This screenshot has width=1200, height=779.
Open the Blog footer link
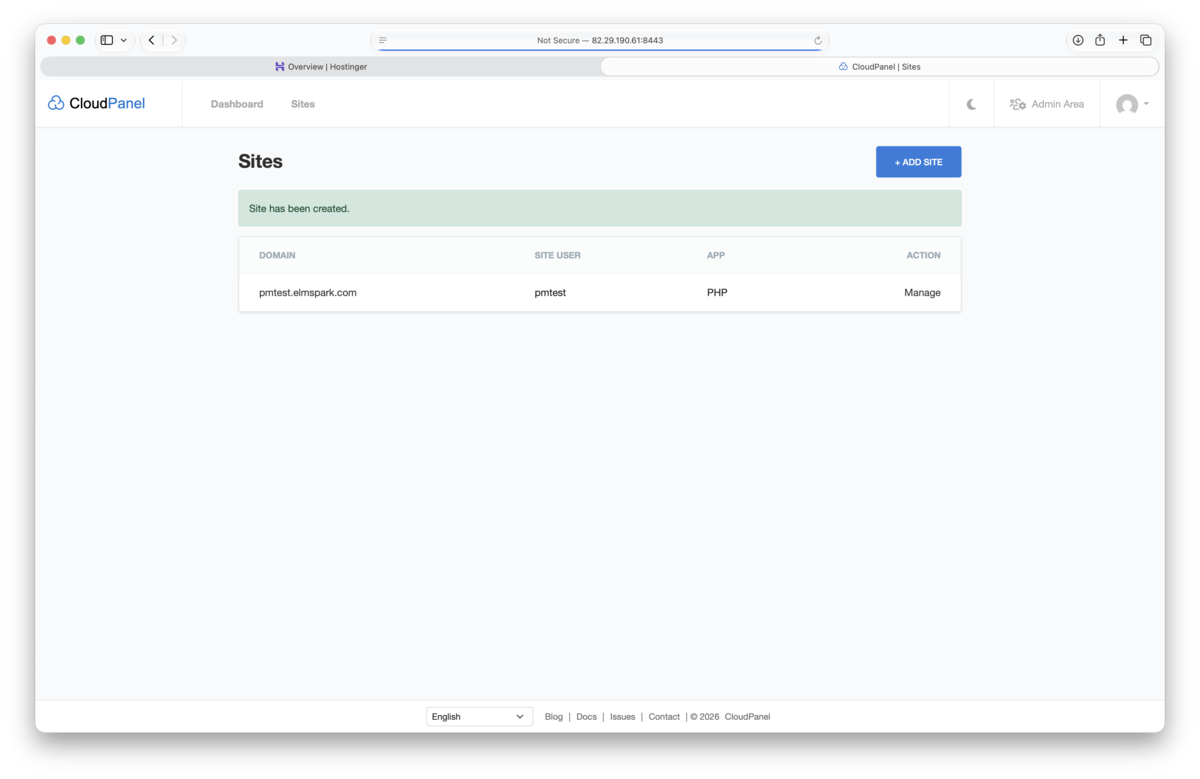pyautogui.click(x=554, y=717)
